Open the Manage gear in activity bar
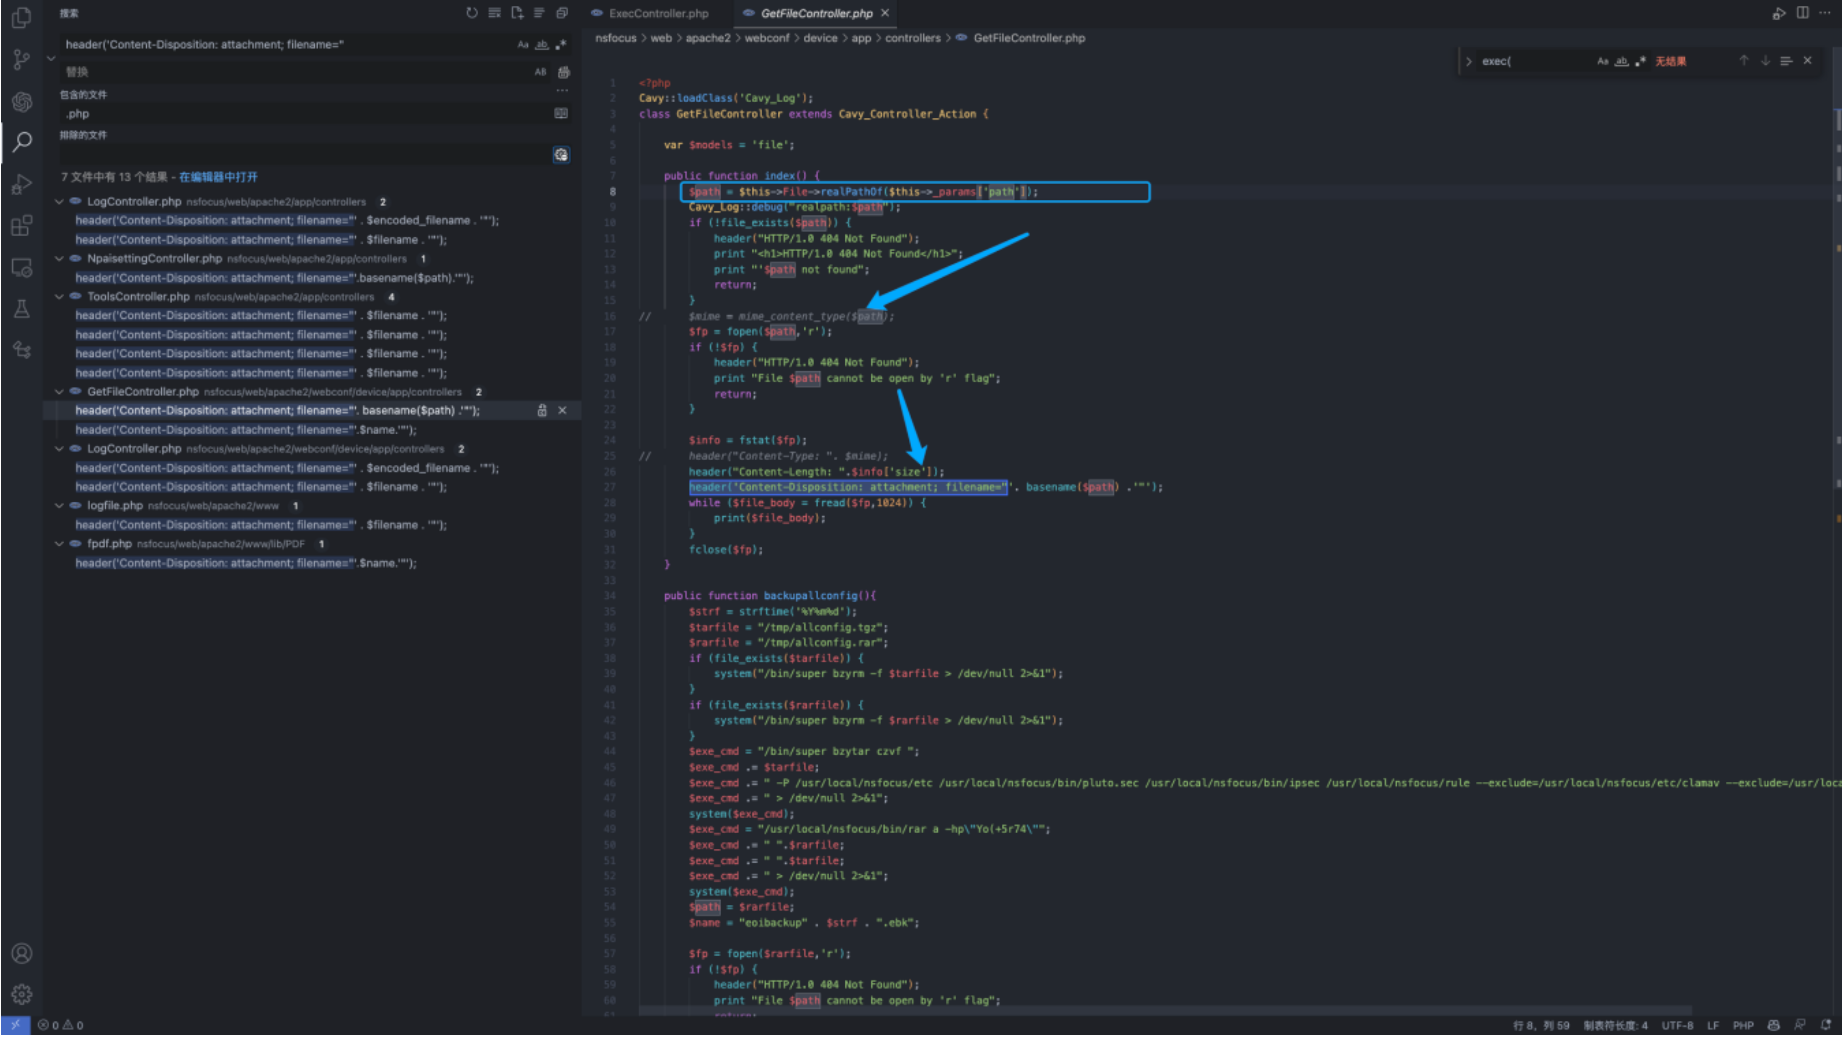This screenshot has width=1842, height=1042. pos(21,994)
